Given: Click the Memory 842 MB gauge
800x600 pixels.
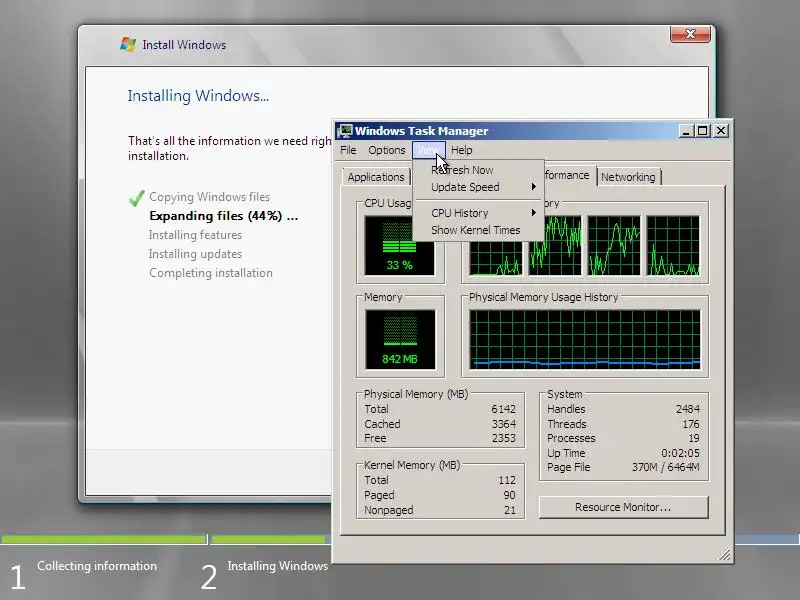Looking at the screenshot, I should coord(401,339).
